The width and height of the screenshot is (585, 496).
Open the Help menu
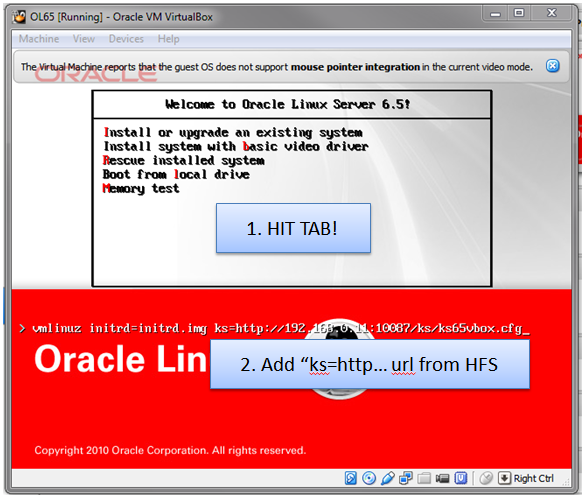click(168, 39)
